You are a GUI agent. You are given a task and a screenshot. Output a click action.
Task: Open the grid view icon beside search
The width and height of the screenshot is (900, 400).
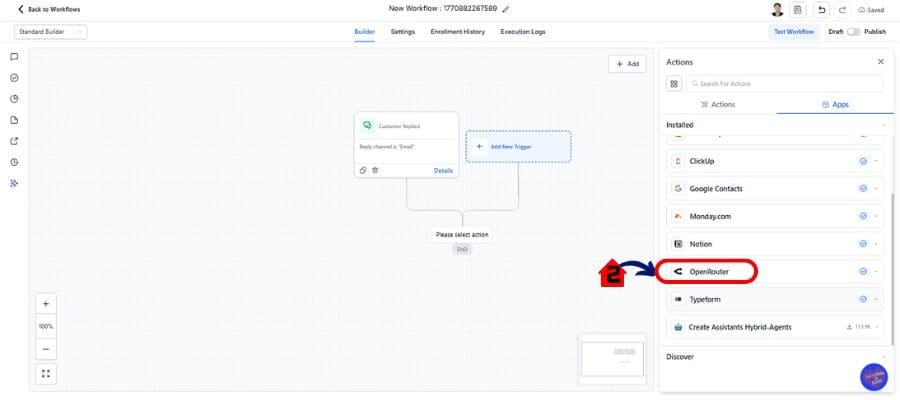[674, 84]
